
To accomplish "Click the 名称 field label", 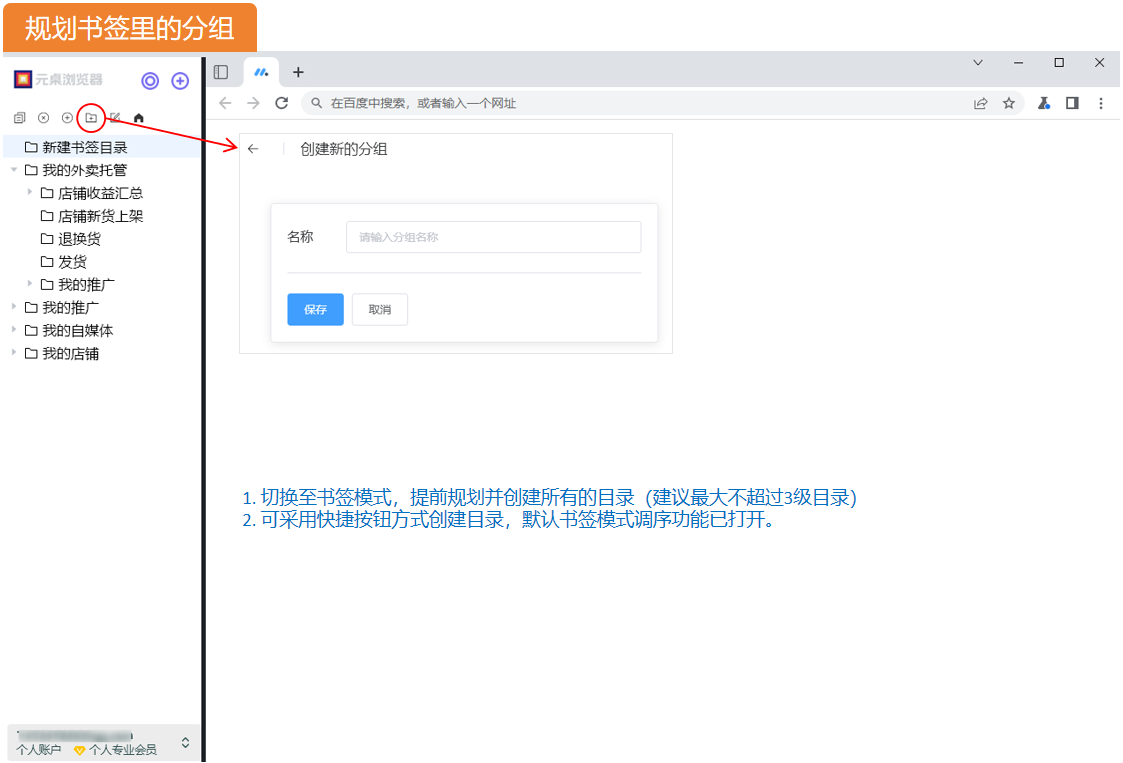I will [x=300, y=236].
